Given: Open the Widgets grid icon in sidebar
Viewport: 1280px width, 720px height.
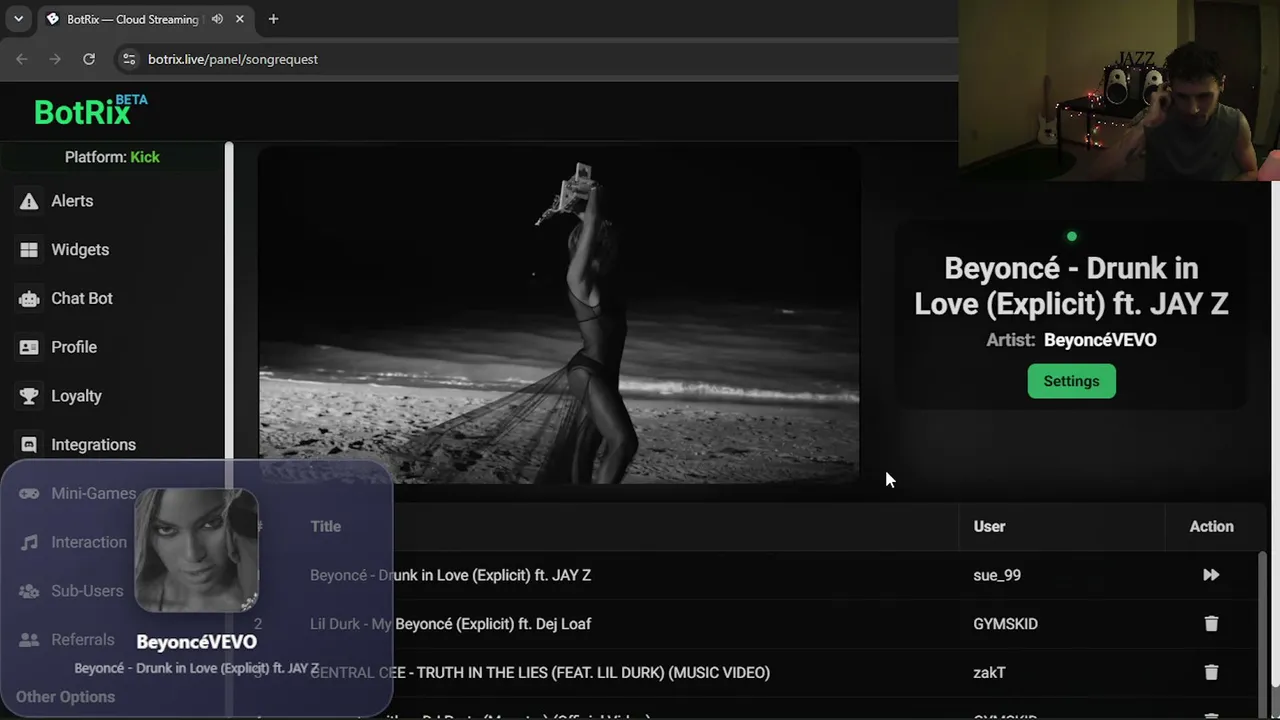Looking at the screenshot, I should (29, 250).
